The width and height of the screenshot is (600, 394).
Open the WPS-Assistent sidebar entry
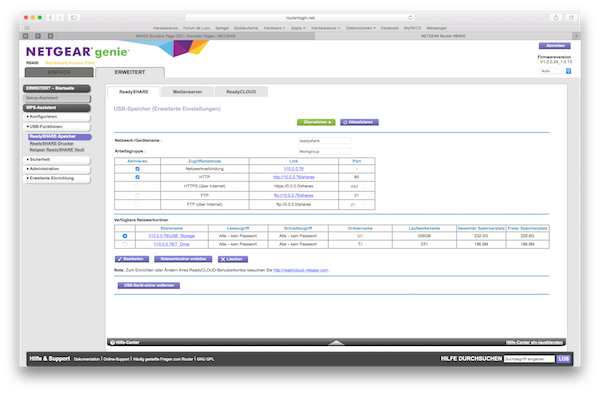57,107
